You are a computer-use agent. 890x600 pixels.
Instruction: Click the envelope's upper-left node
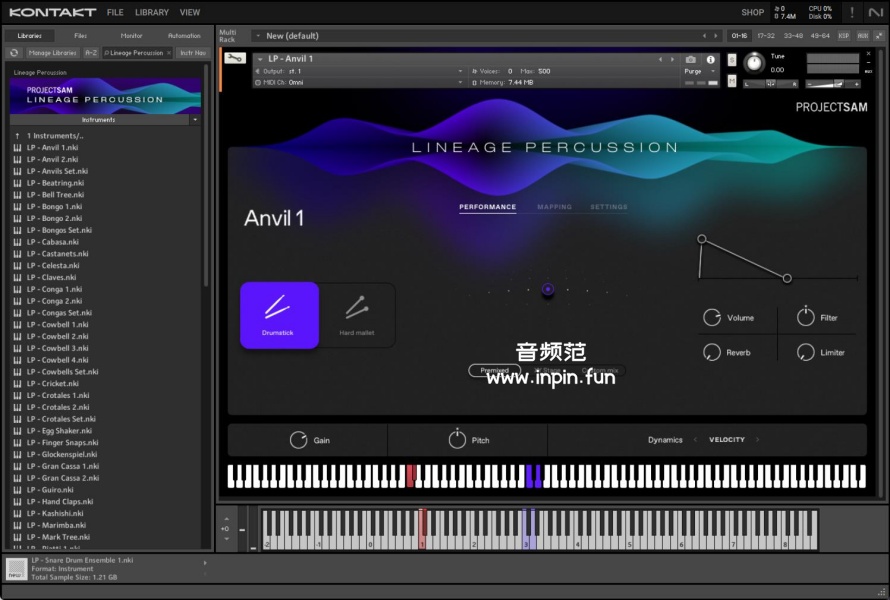702,239
